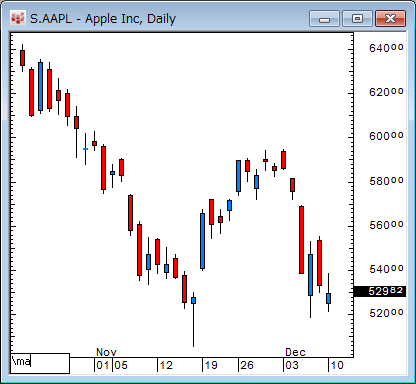Maximize the S.AAPL chart window
416x384 pixels.
click(x=357, y=19)
